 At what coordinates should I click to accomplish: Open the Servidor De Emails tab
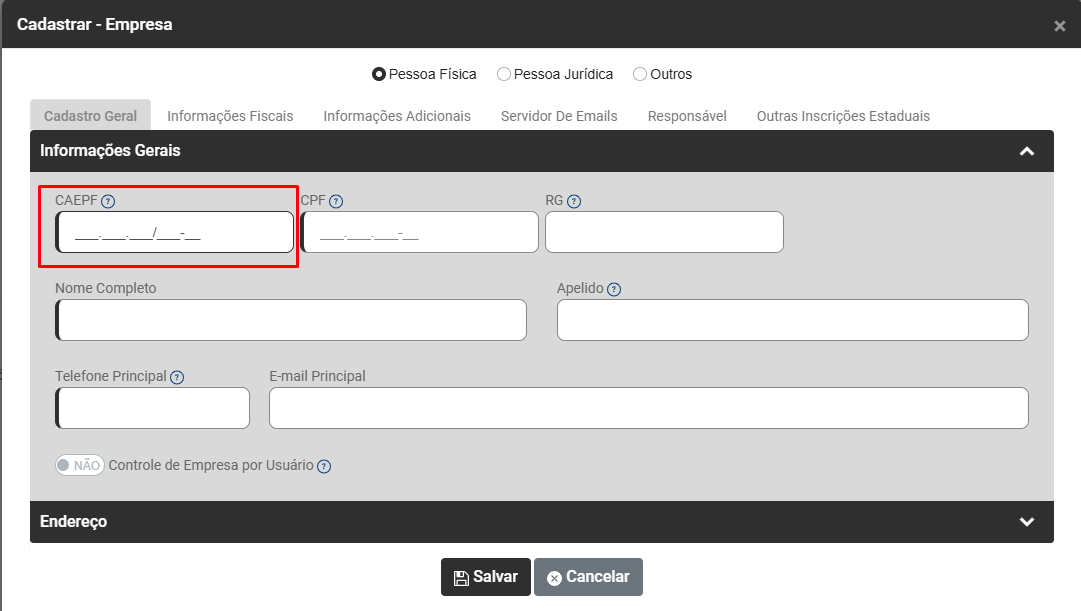point(559,116)
